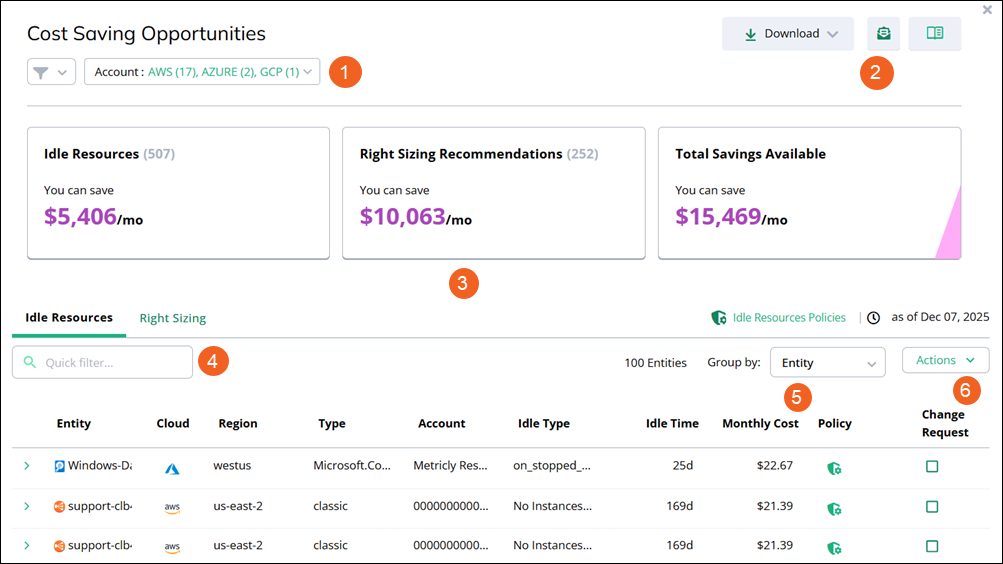Check Change Request box for first support-clb row

coord(932,507)
